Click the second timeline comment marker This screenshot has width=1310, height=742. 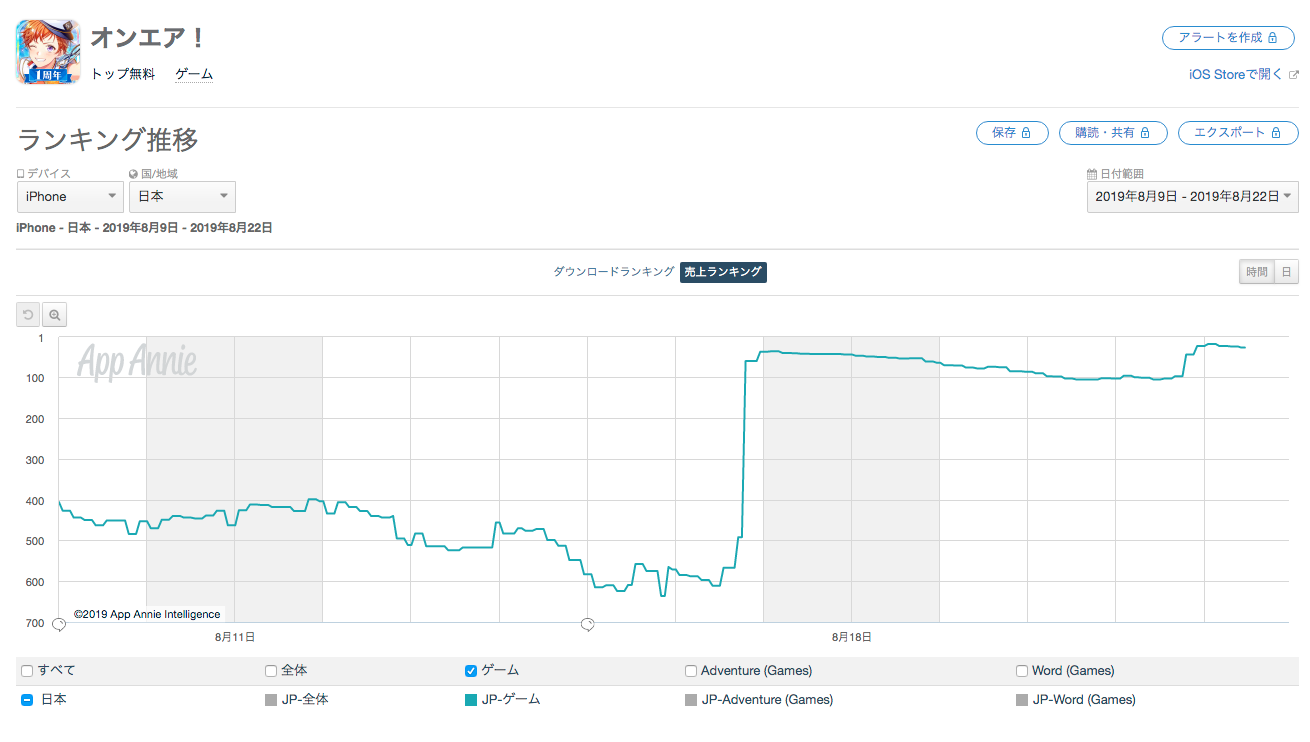pos(588,624)
